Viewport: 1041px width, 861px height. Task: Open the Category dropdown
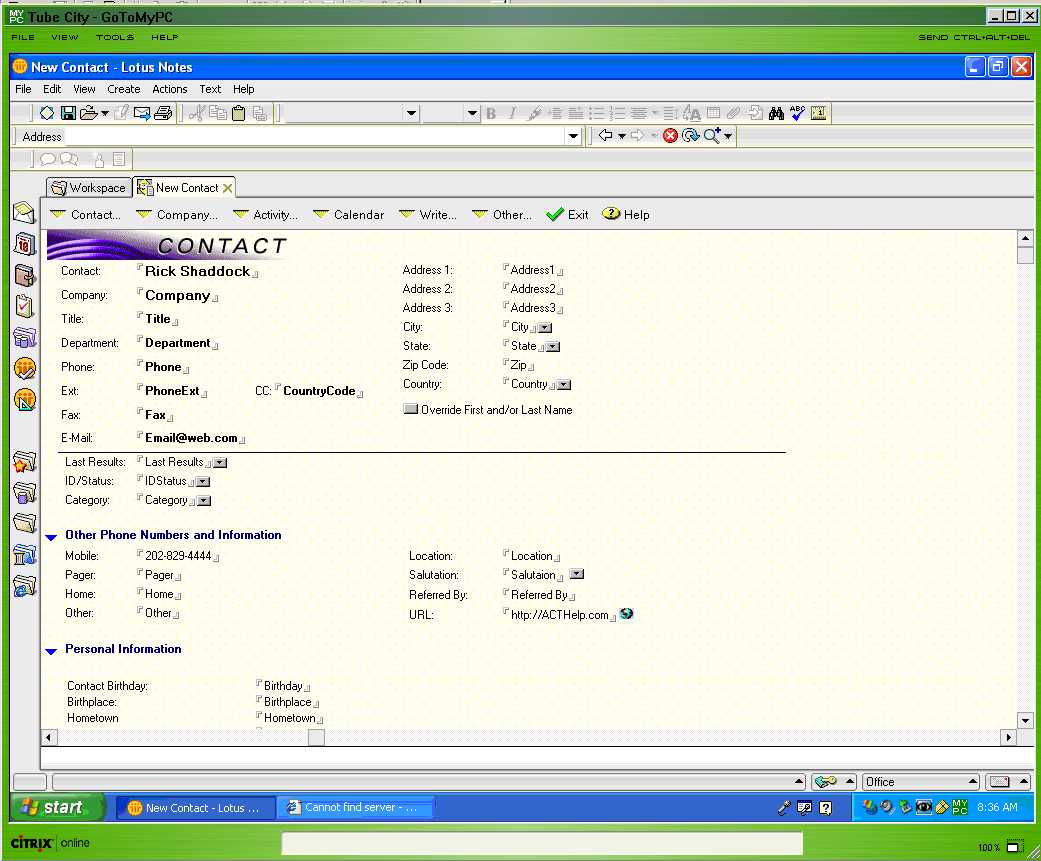pos(204,501)
